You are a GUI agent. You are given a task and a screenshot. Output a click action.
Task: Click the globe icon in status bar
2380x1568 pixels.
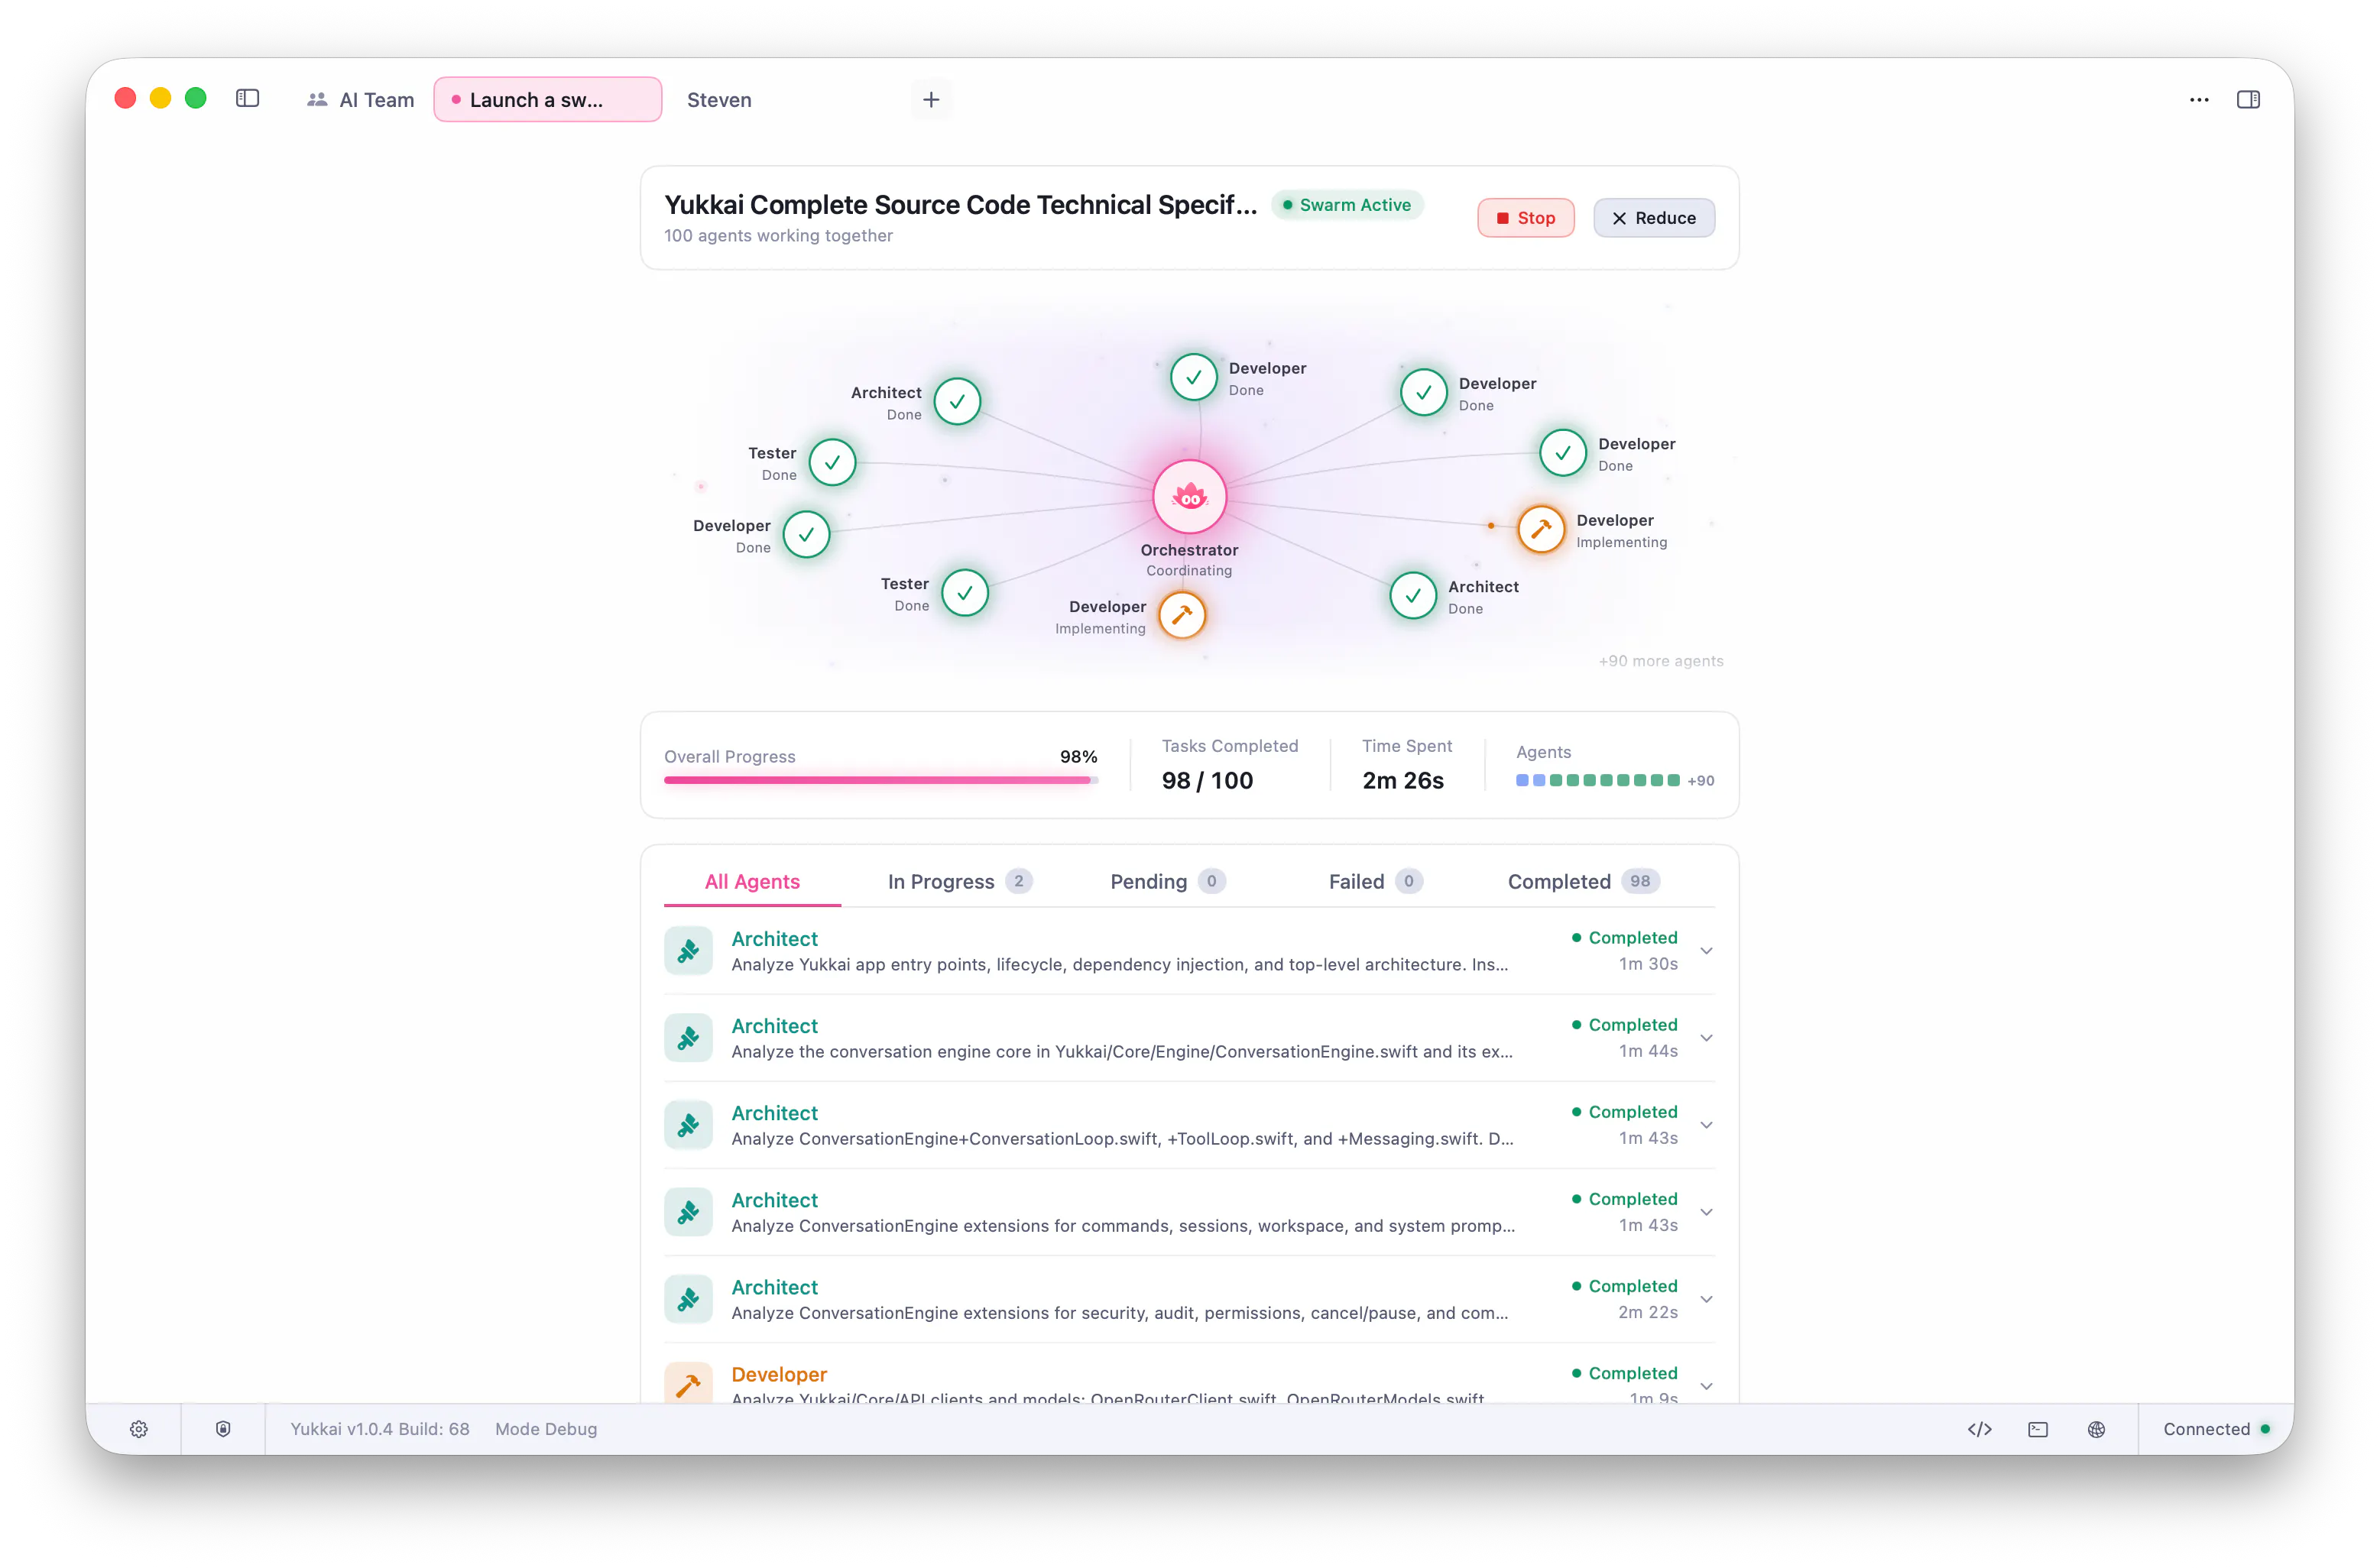[2096, 1429]
